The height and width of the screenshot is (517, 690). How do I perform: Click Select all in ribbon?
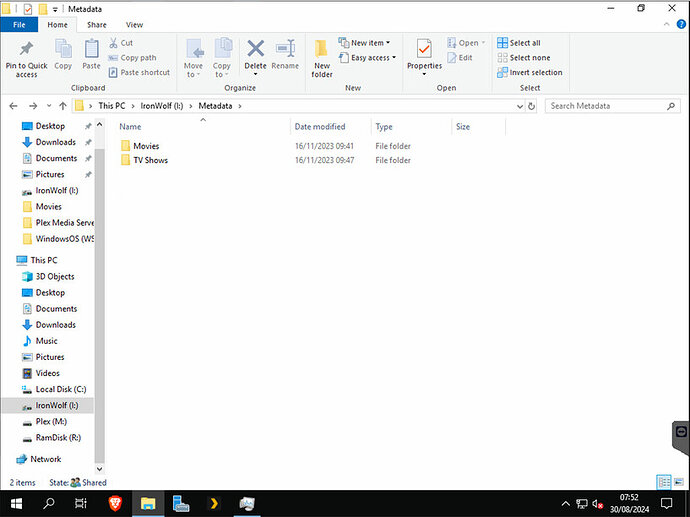pos(519,43)
